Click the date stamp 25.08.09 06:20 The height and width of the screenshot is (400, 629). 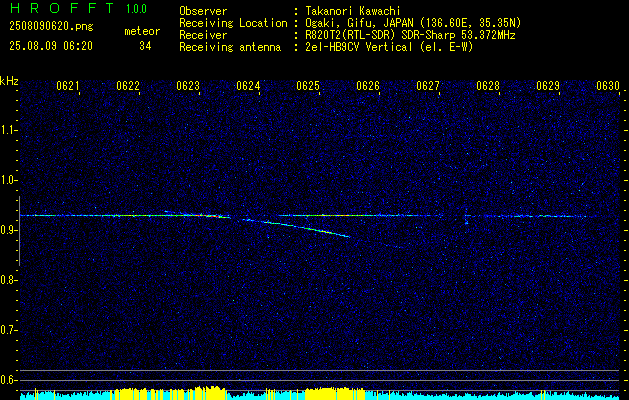point(51,46)
